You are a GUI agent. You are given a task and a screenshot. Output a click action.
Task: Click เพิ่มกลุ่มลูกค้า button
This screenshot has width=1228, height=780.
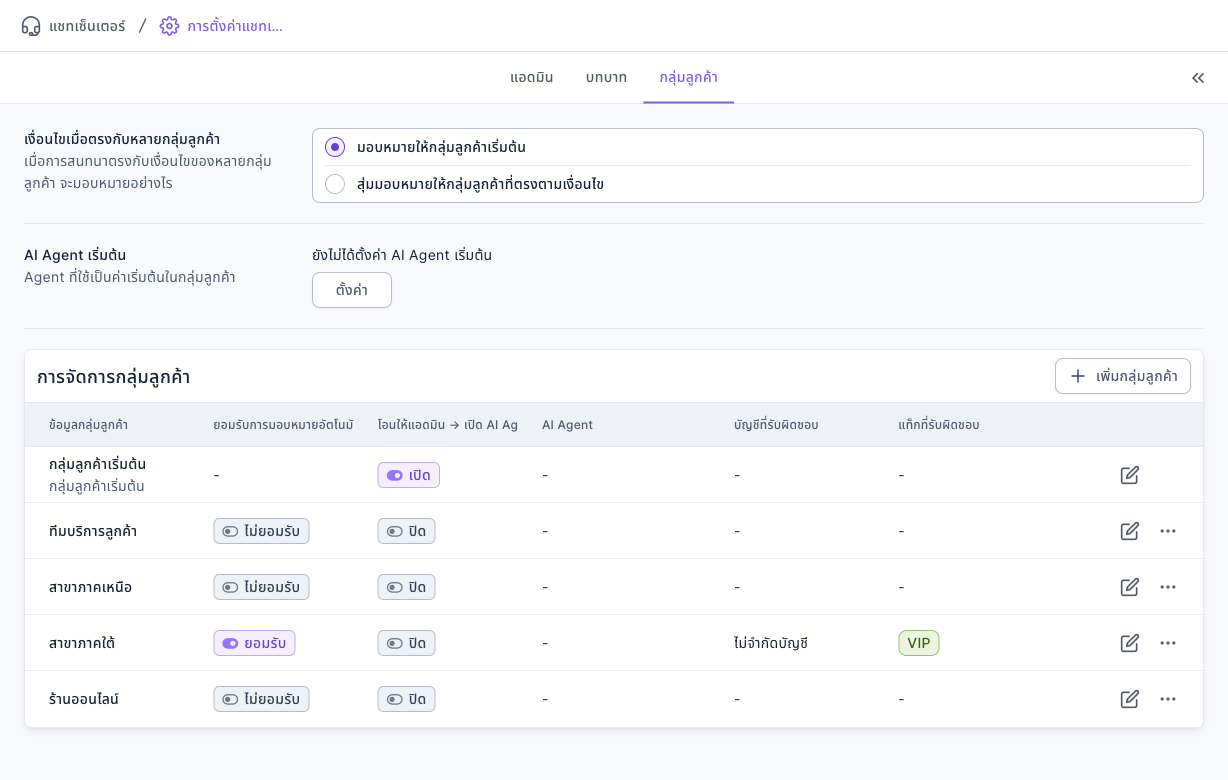pyautogui.click(x=1123, y=377)
